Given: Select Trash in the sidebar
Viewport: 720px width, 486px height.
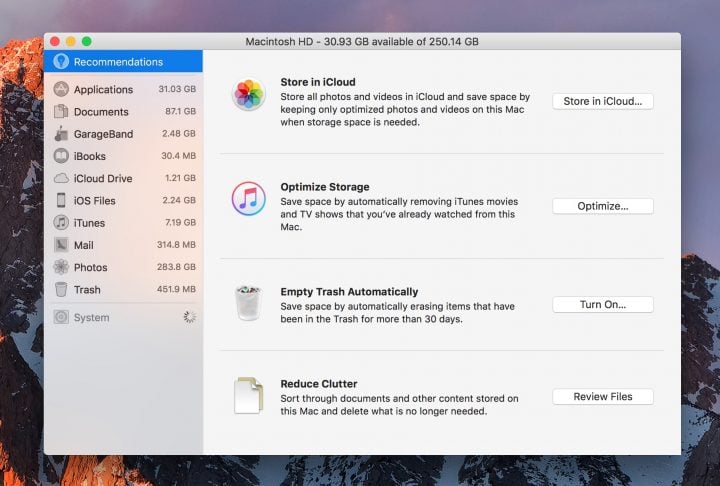Looking at the screenshot, I should point(123,289).
